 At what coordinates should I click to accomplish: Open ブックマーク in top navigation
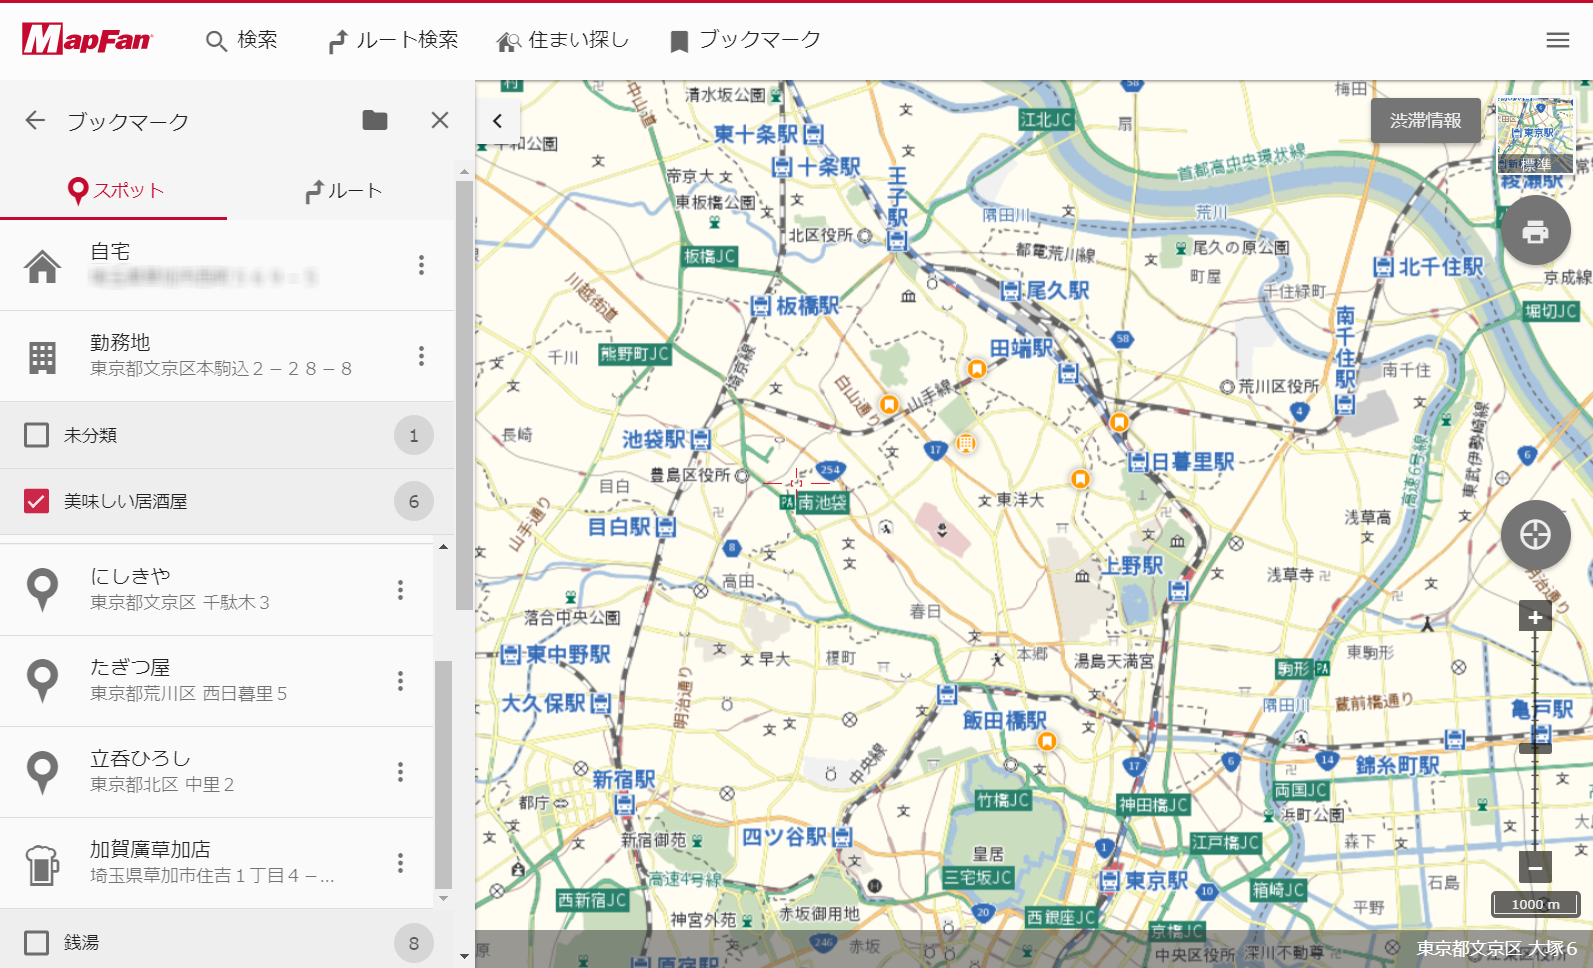(745, 40)
